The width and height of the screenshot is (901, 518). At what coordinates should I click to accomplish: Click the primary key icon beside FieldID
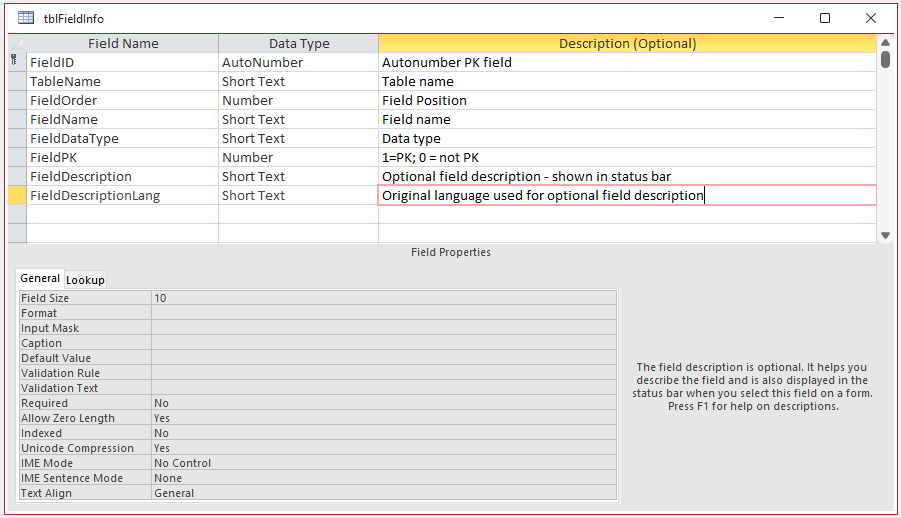click(x=14, y=59)
